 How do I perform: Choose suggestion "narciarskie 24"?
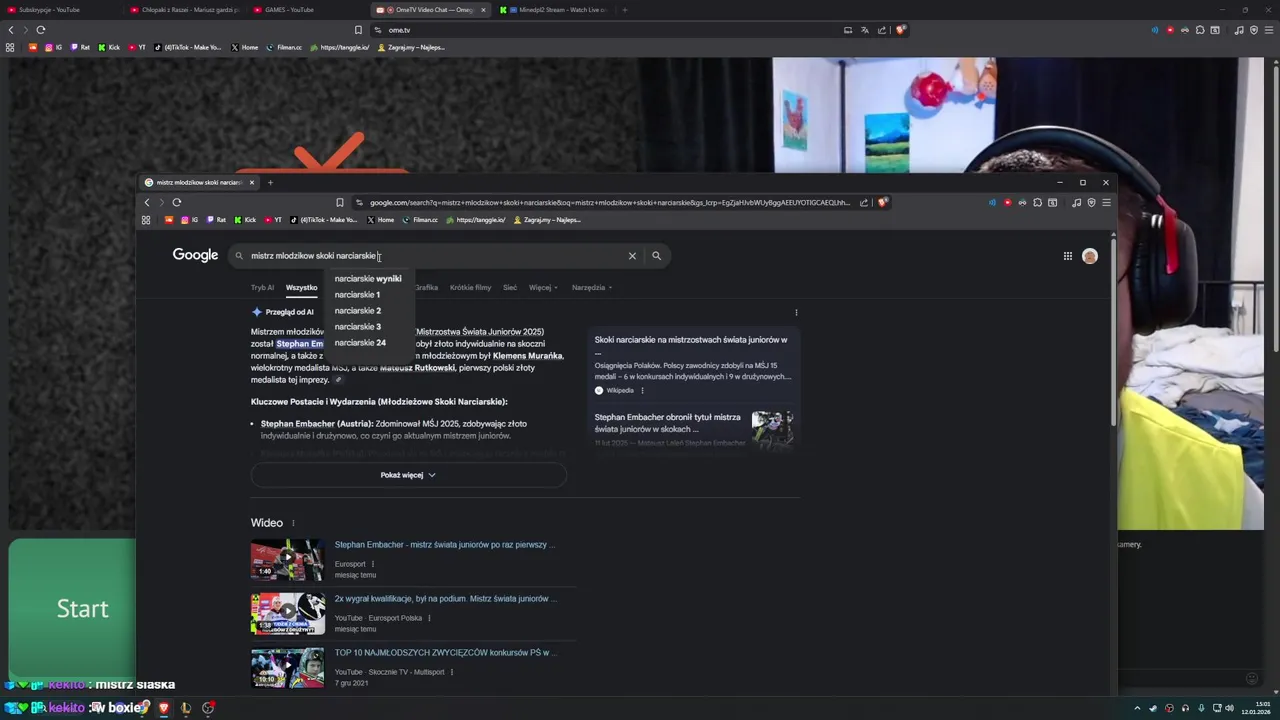pyautogui.click(x=368, y=343)
